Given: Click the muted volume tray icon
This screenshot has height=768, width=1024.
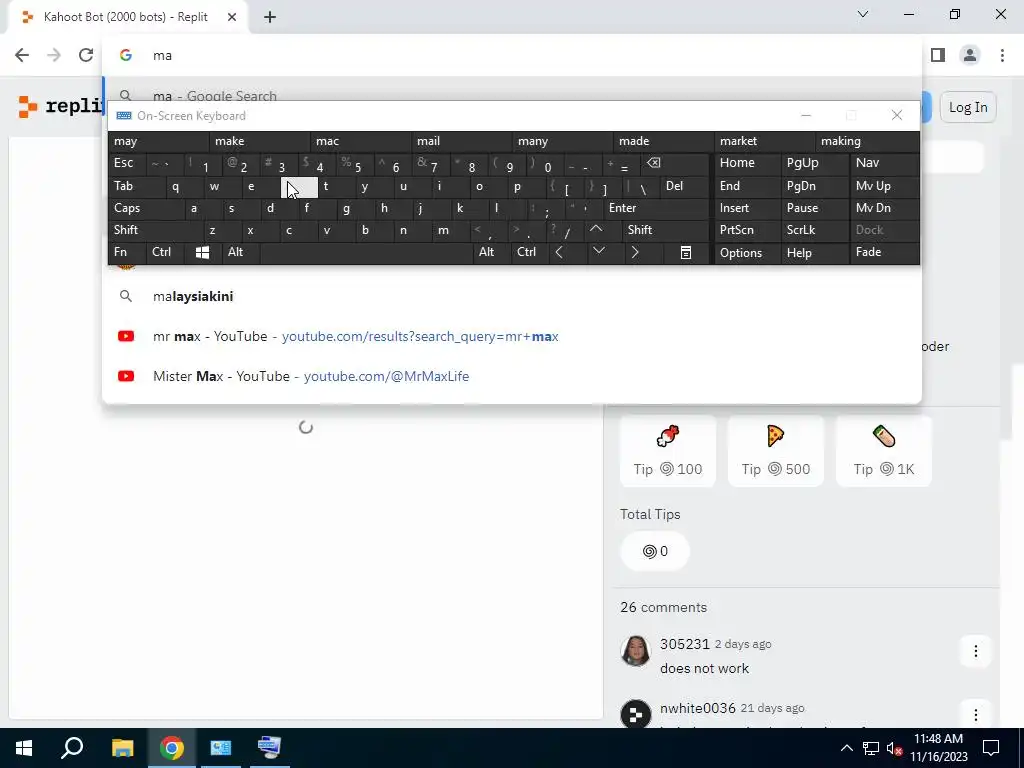Looking at the screenshot, I should point(895,748).
